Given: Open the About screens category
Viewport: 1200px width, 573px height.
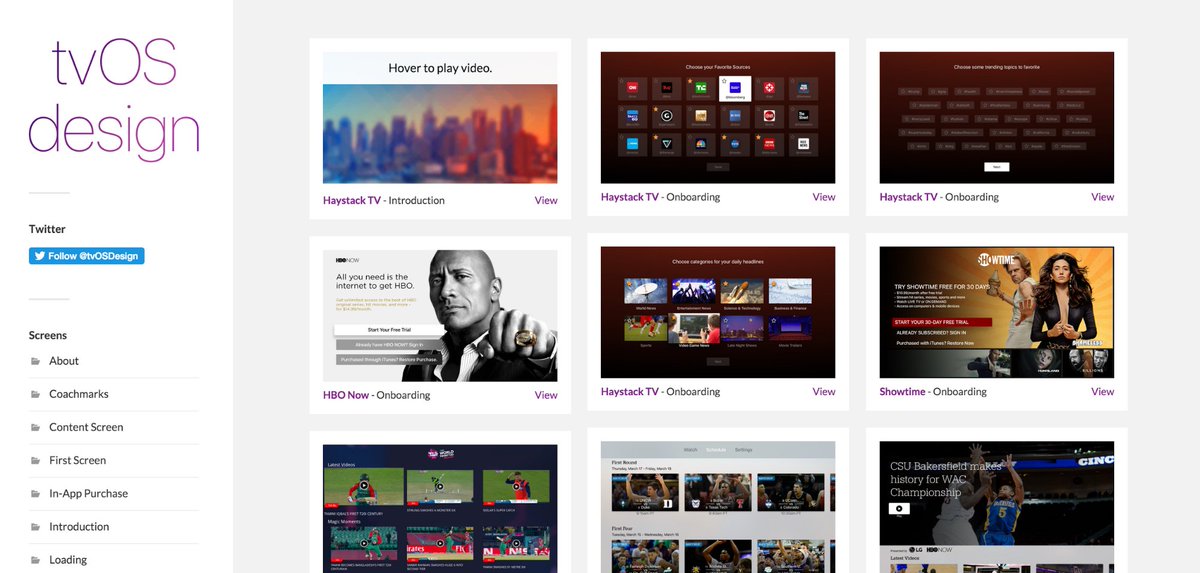Looking at the screenshot, I should click(64, 361).
